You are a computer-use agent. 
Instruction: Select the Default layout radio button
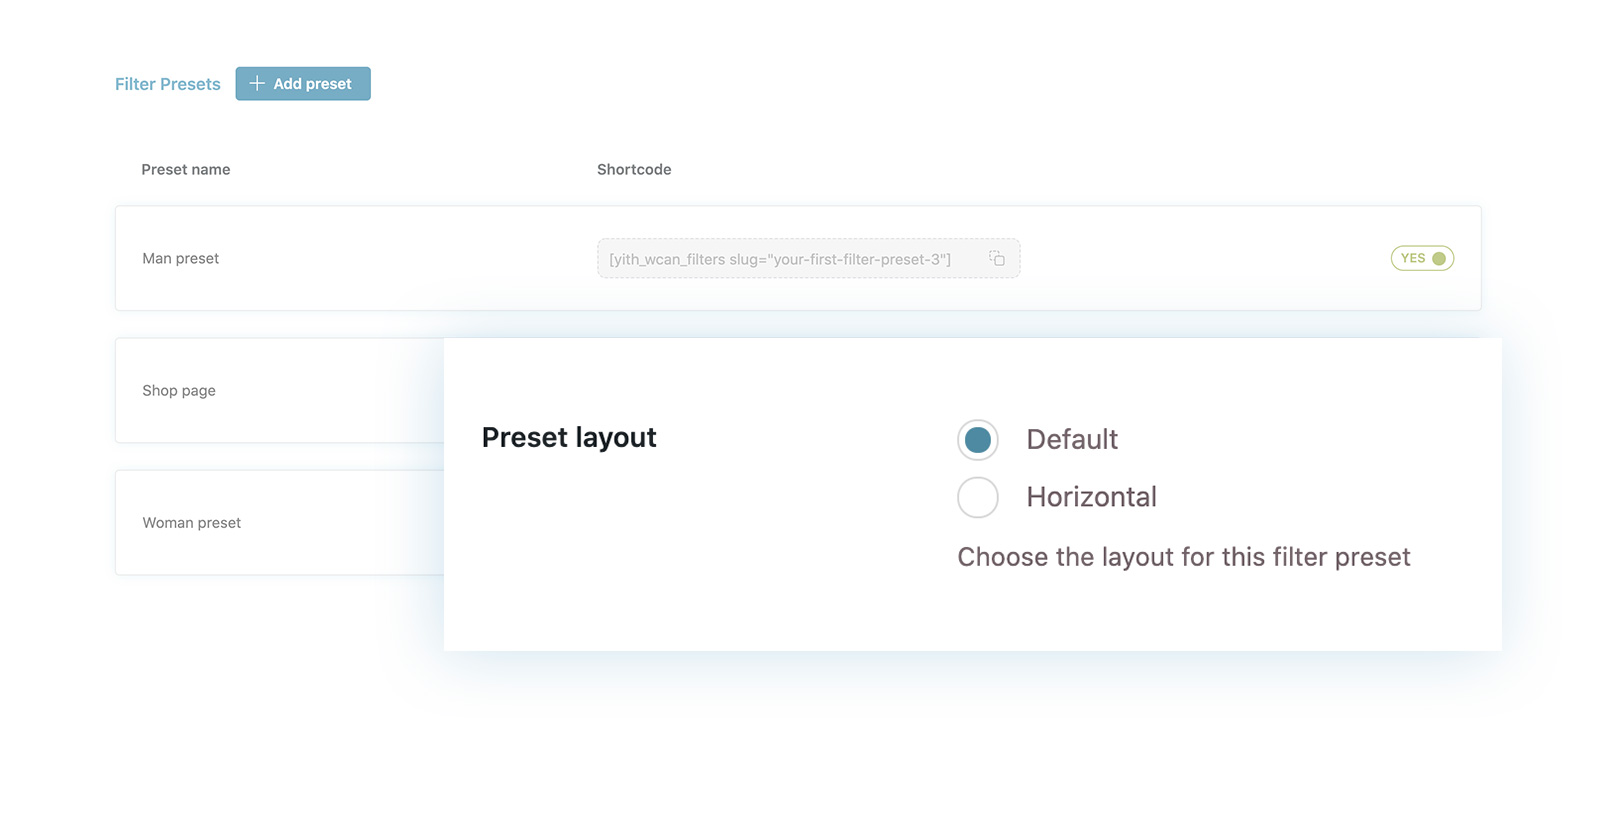point(978,440)
